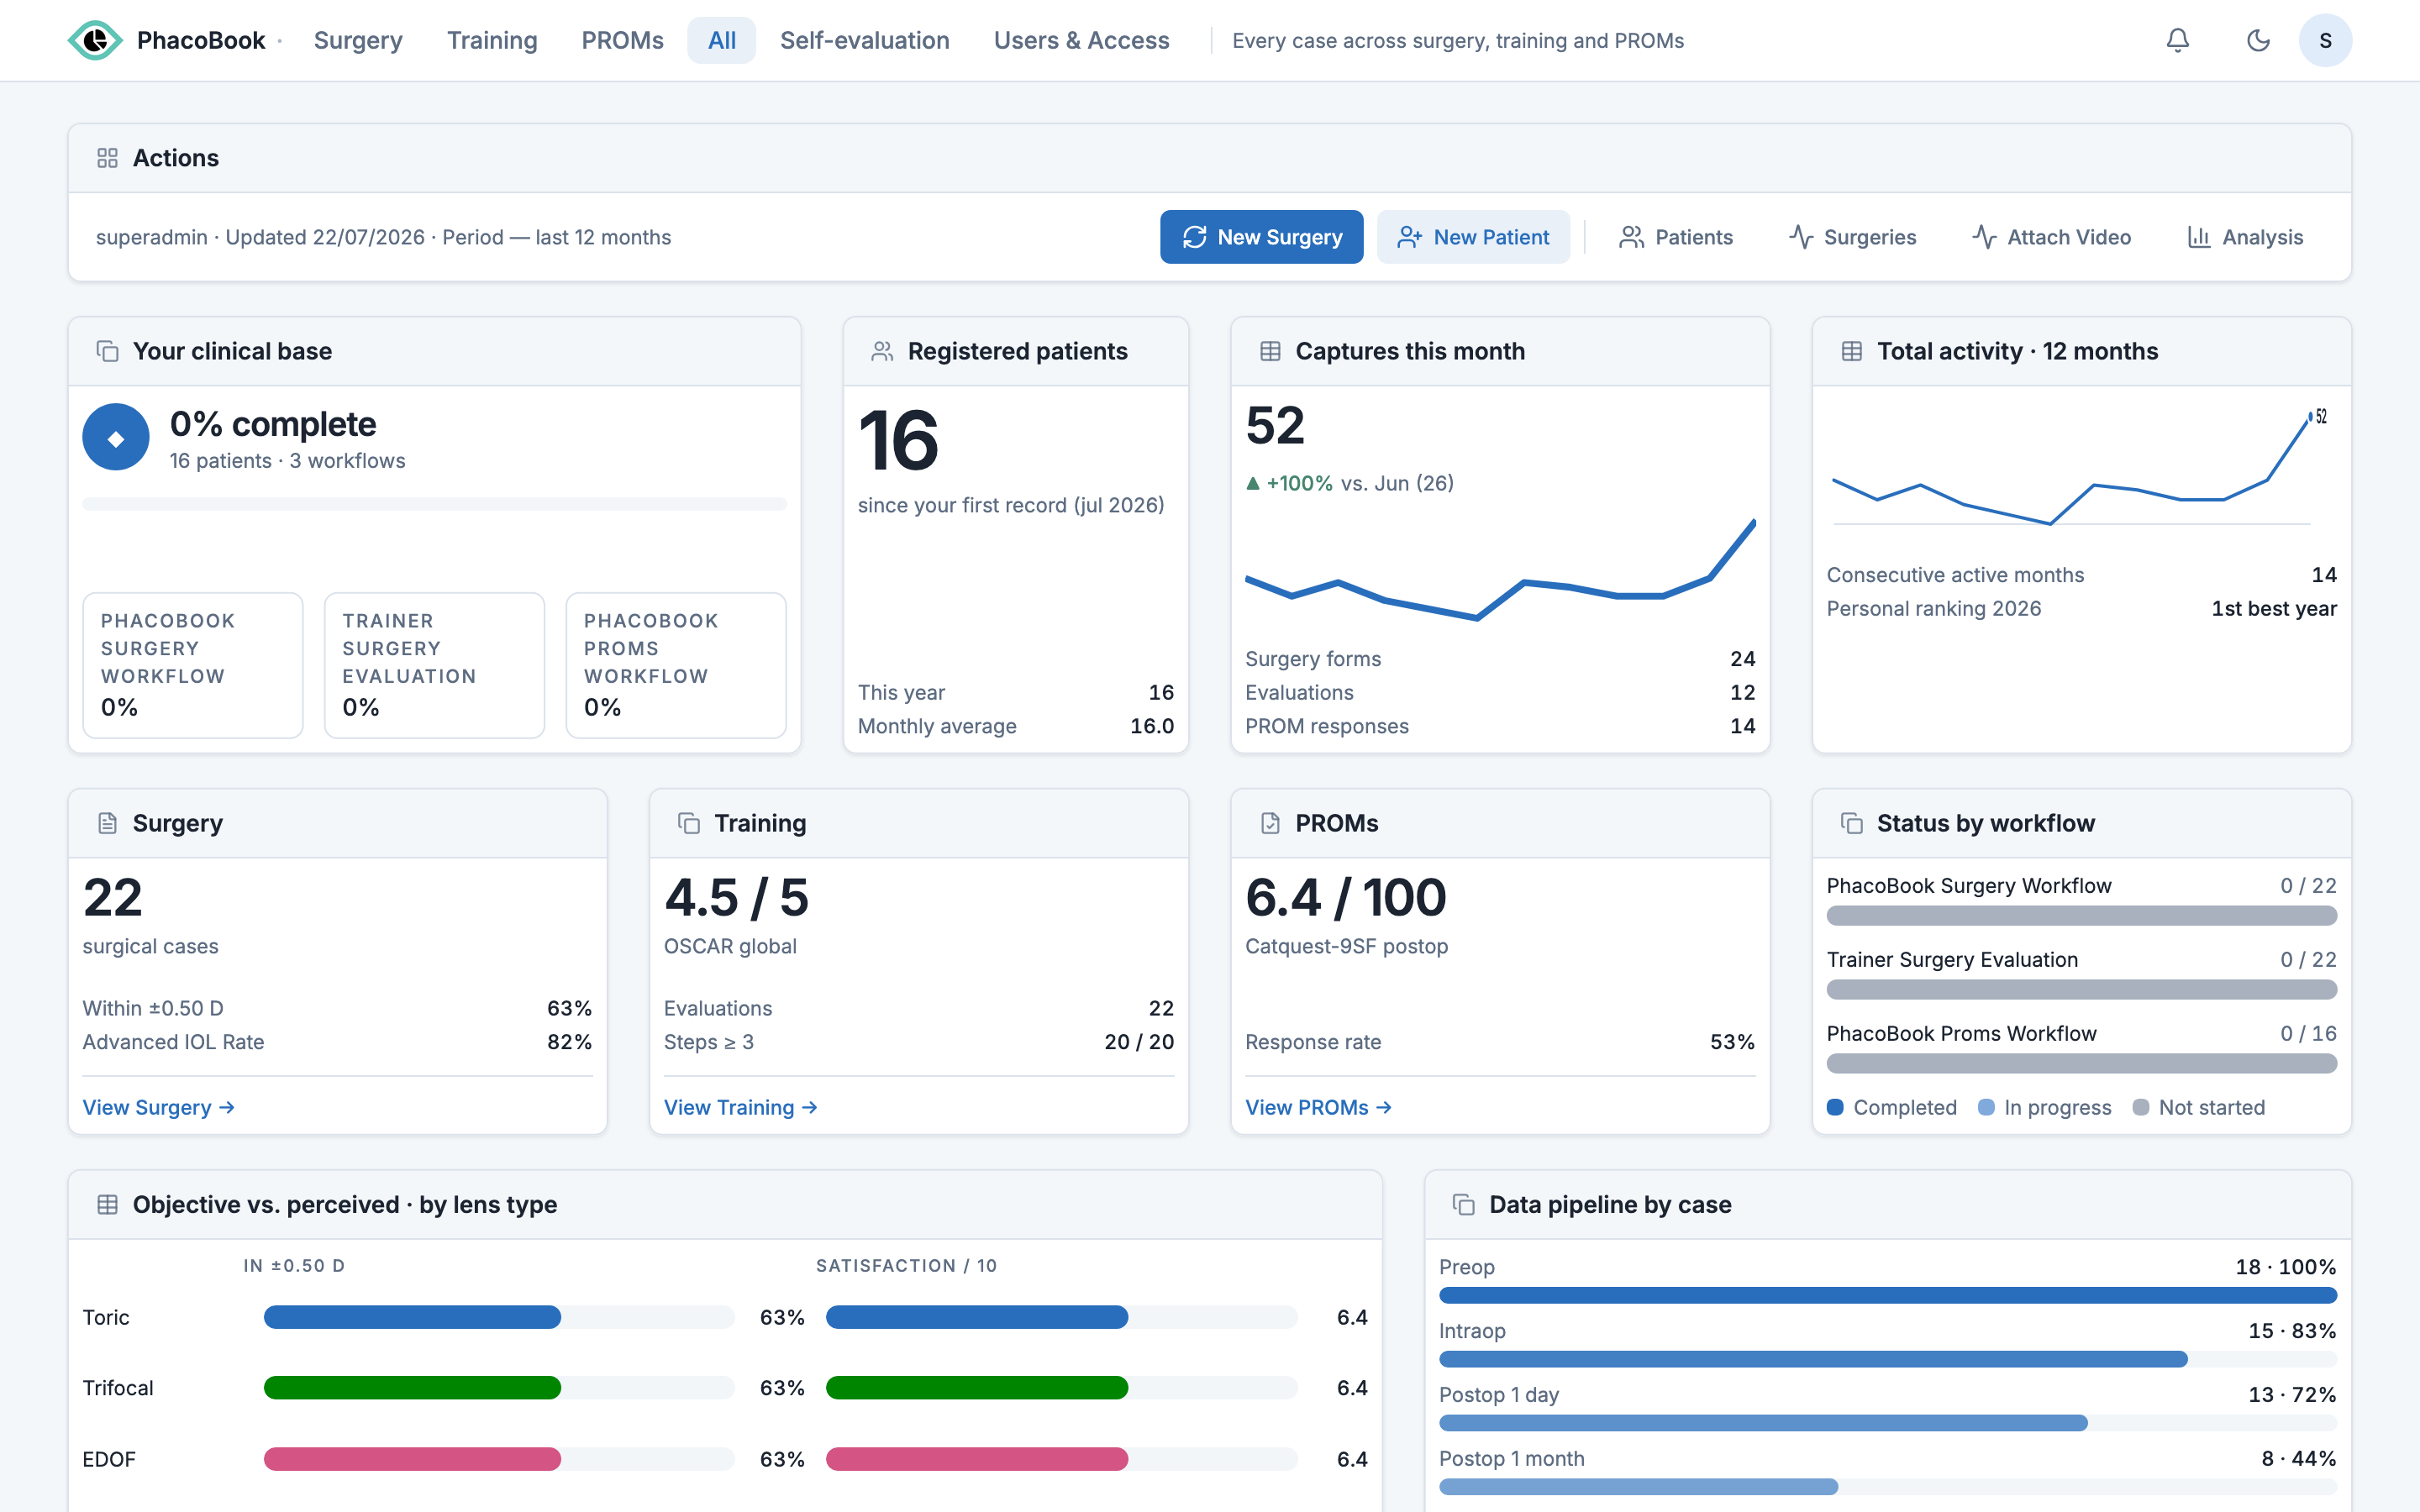2420x1512 pixels.
Task: Click 'Advanced IOL Rate' row
Action: point(337,1042)
